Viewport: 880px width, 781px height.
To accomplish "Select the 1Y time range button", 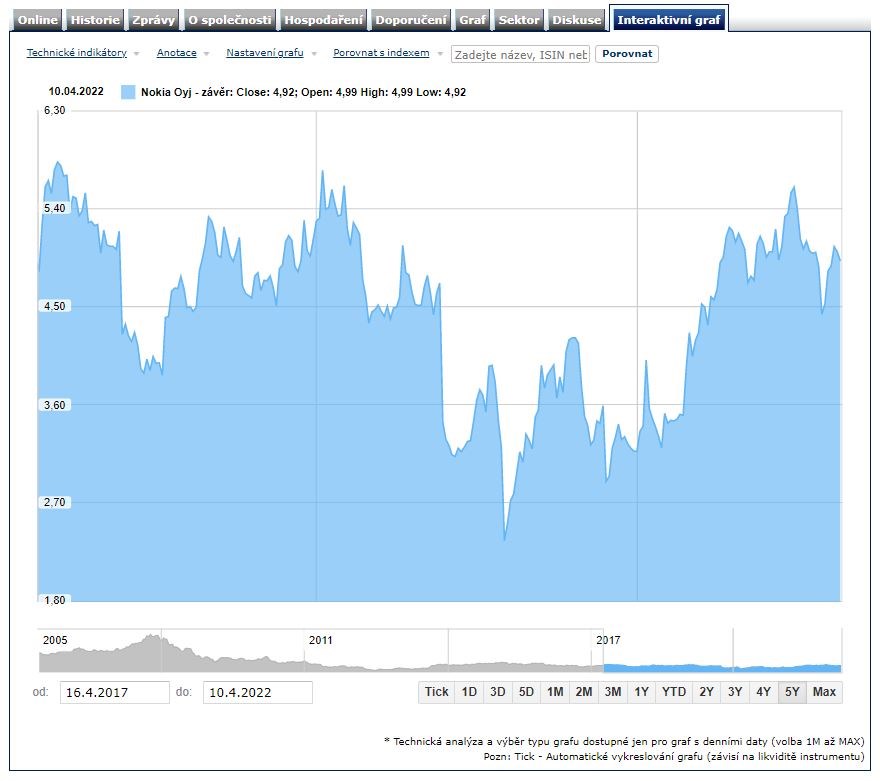I will pos(642,692).
